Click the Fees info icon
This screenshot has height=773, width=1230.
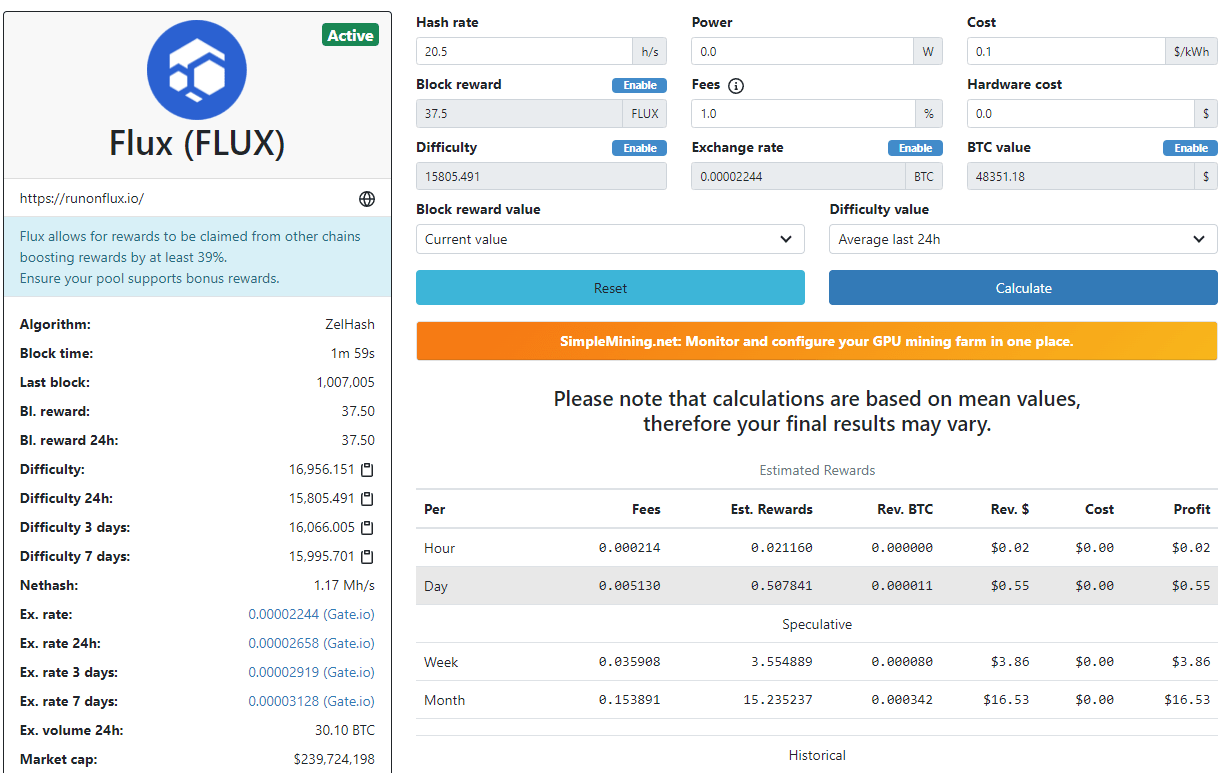(x=736, y=86)
